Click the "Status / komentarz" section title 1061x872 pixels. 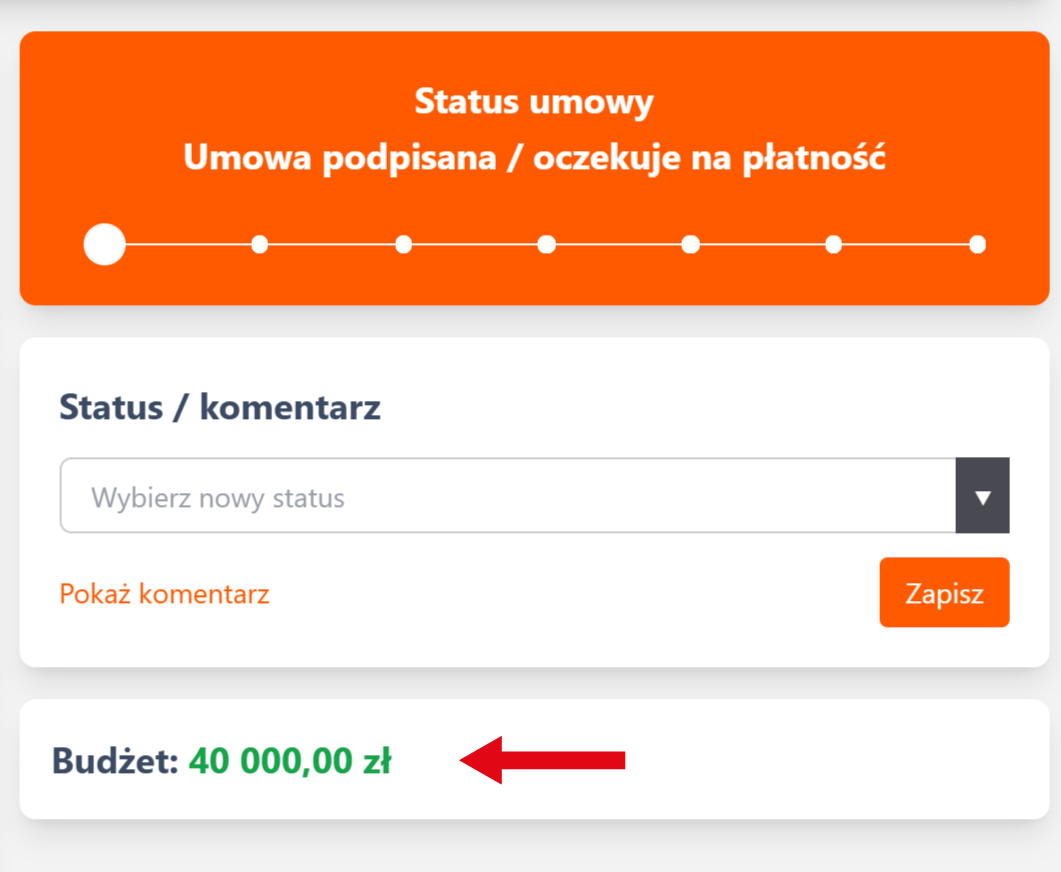(x=220, y=408)
